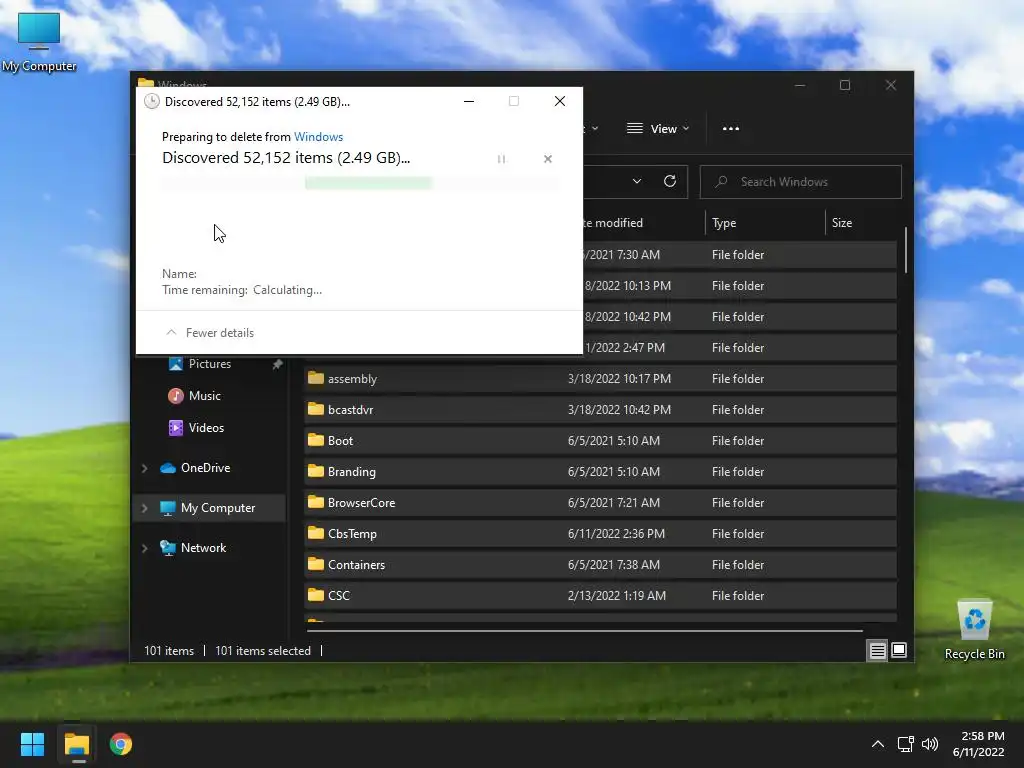Open the Windows Start menu

32,744
